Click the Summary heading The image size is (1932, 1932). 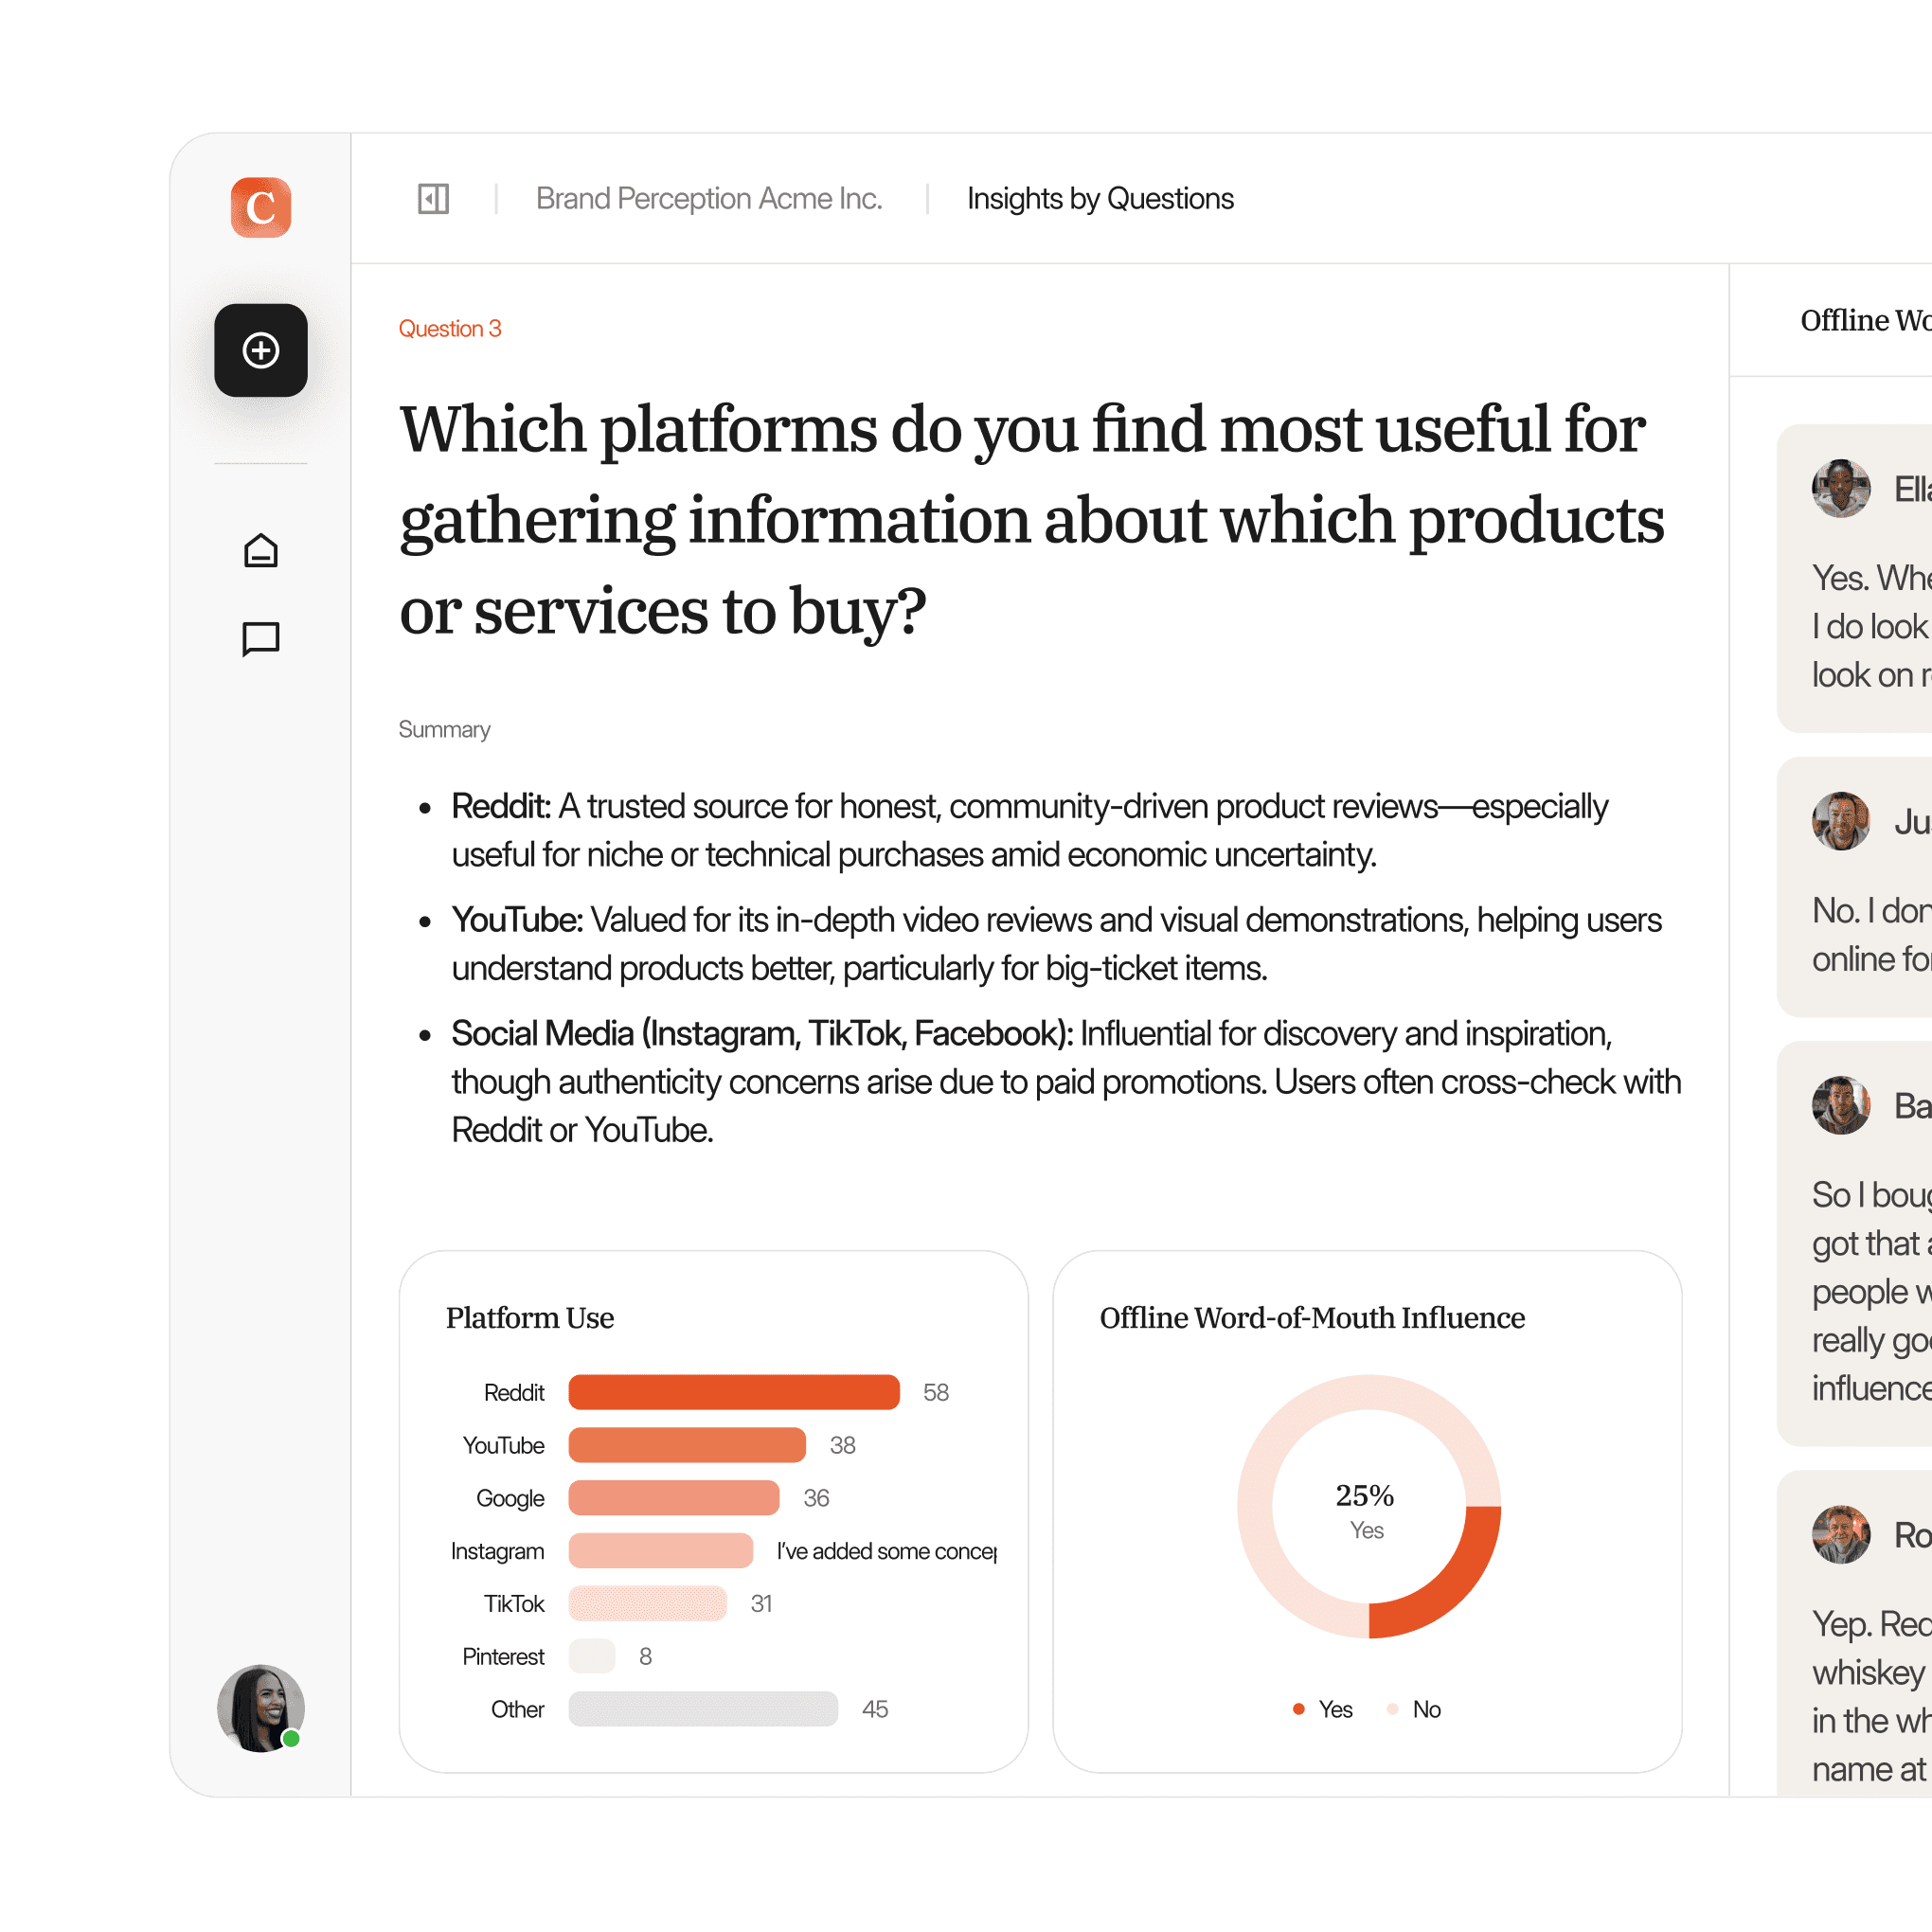pyautogui.click(x=444, y=729)
